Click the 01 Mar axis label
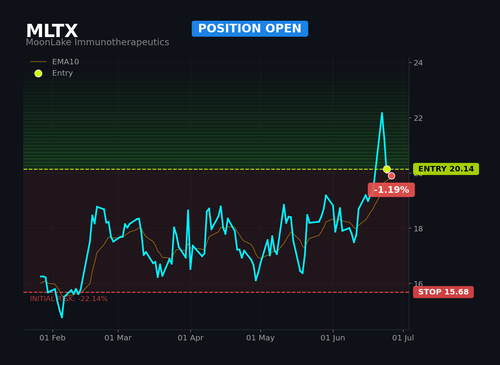Screen dimensions: 500x365 pos(118,338)
